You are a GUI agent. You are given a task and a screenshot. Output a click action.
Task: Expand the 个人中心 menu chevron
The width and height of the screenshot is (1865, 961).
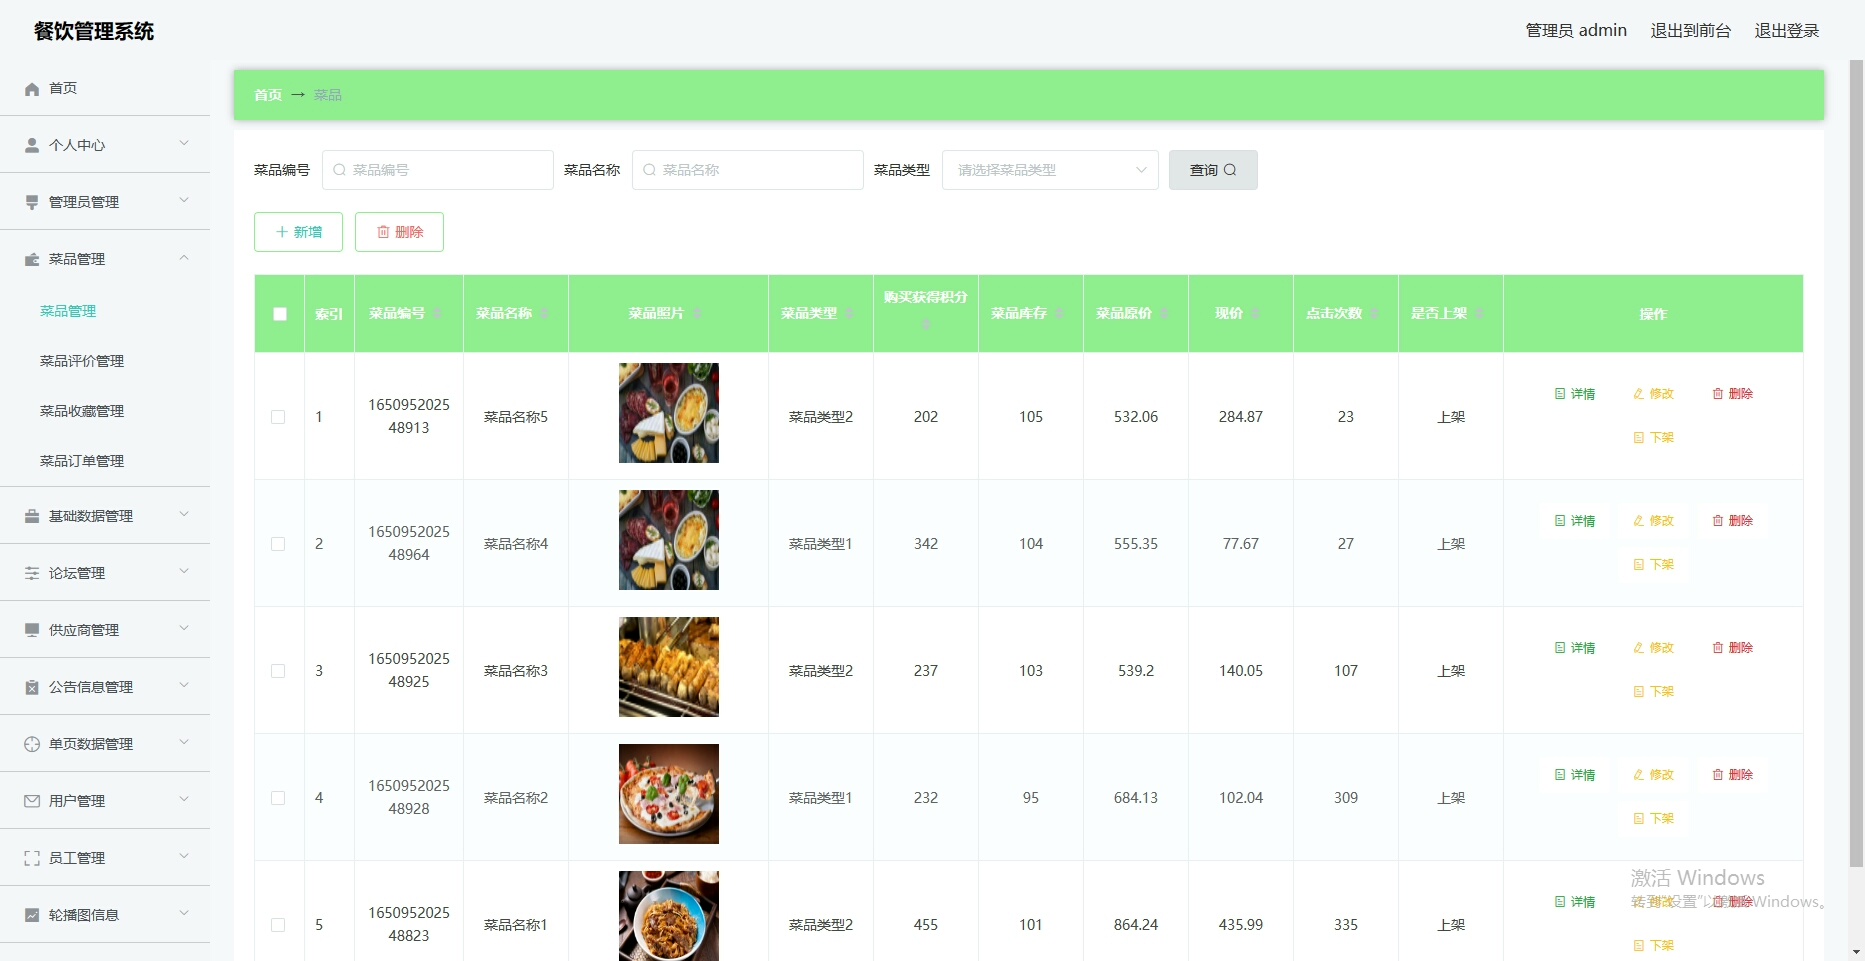[184, 143]
